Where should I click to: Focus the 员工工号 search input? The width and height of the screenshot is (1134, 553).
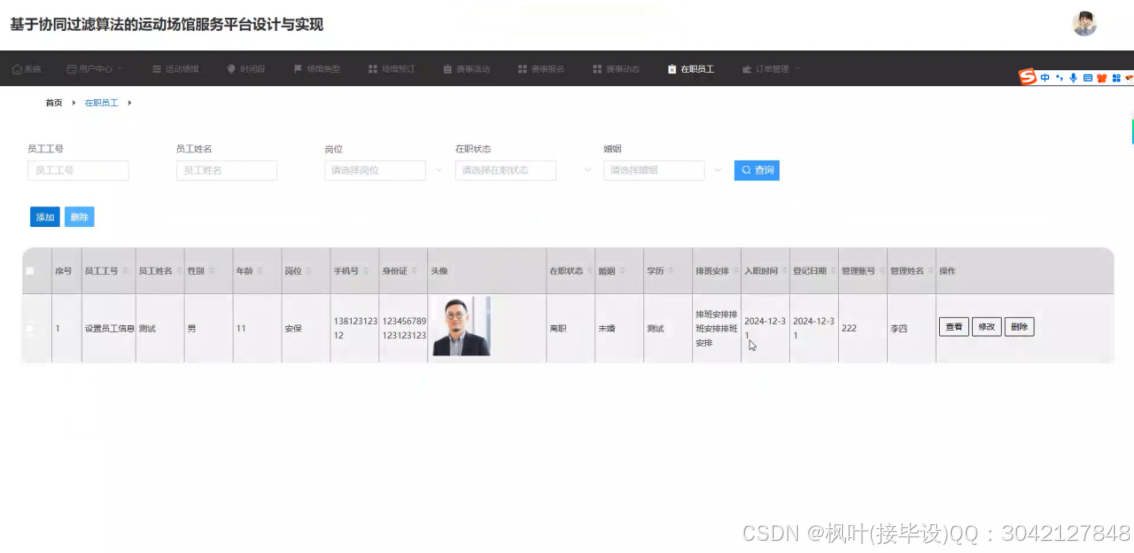(78, 171)
